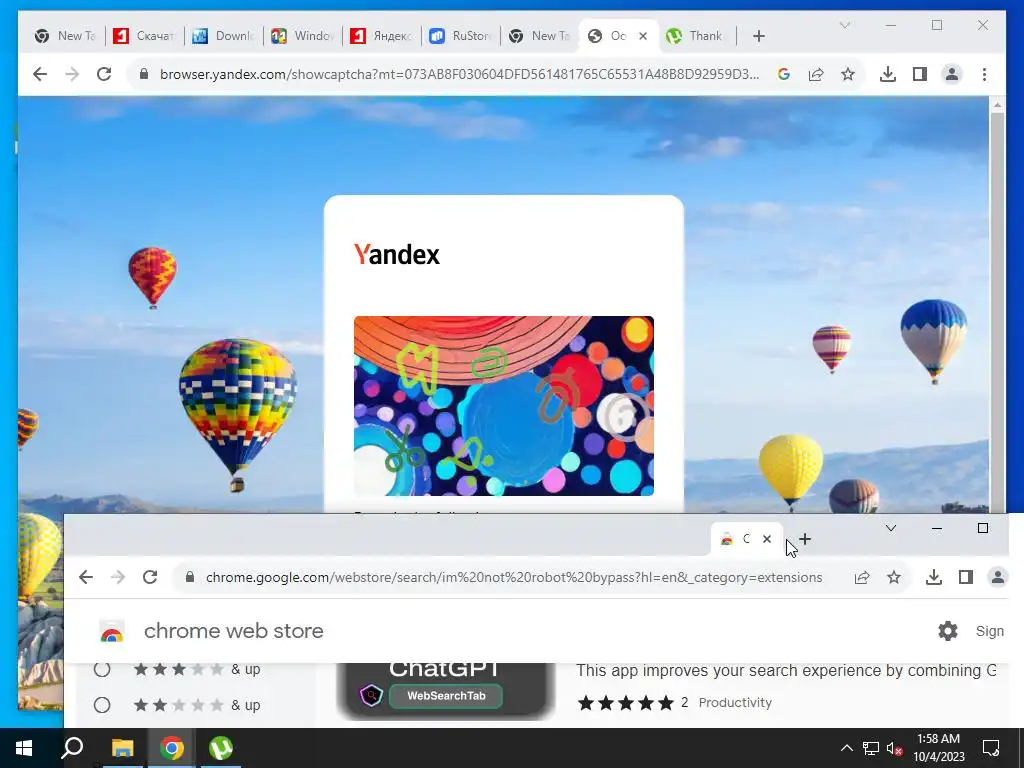The image size is (1024, 768).
Task: Click the Yandex logo on captcha card
Action: tap(397, 255)
